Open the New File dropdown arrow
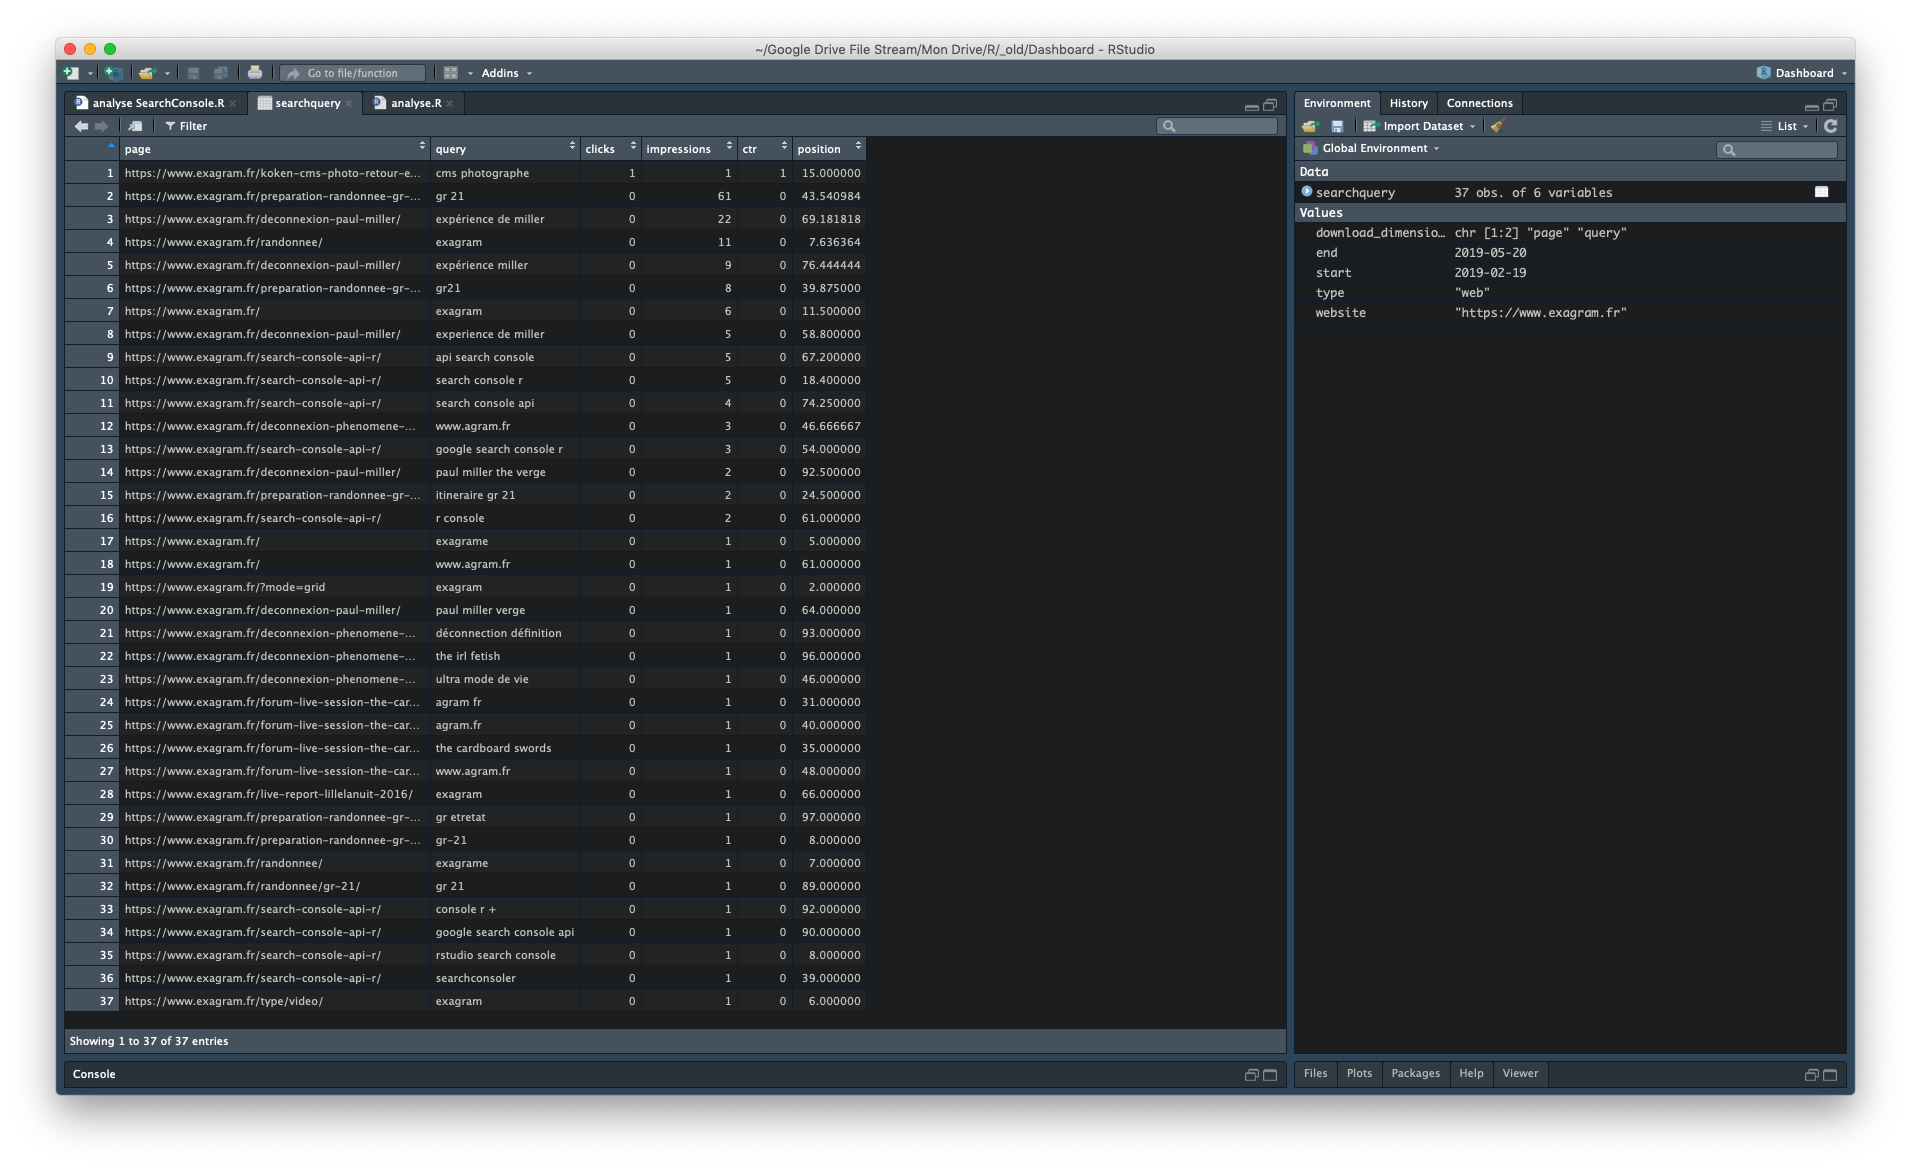The height and width of the screenshot is (1169, 1911). pos(90,73)
